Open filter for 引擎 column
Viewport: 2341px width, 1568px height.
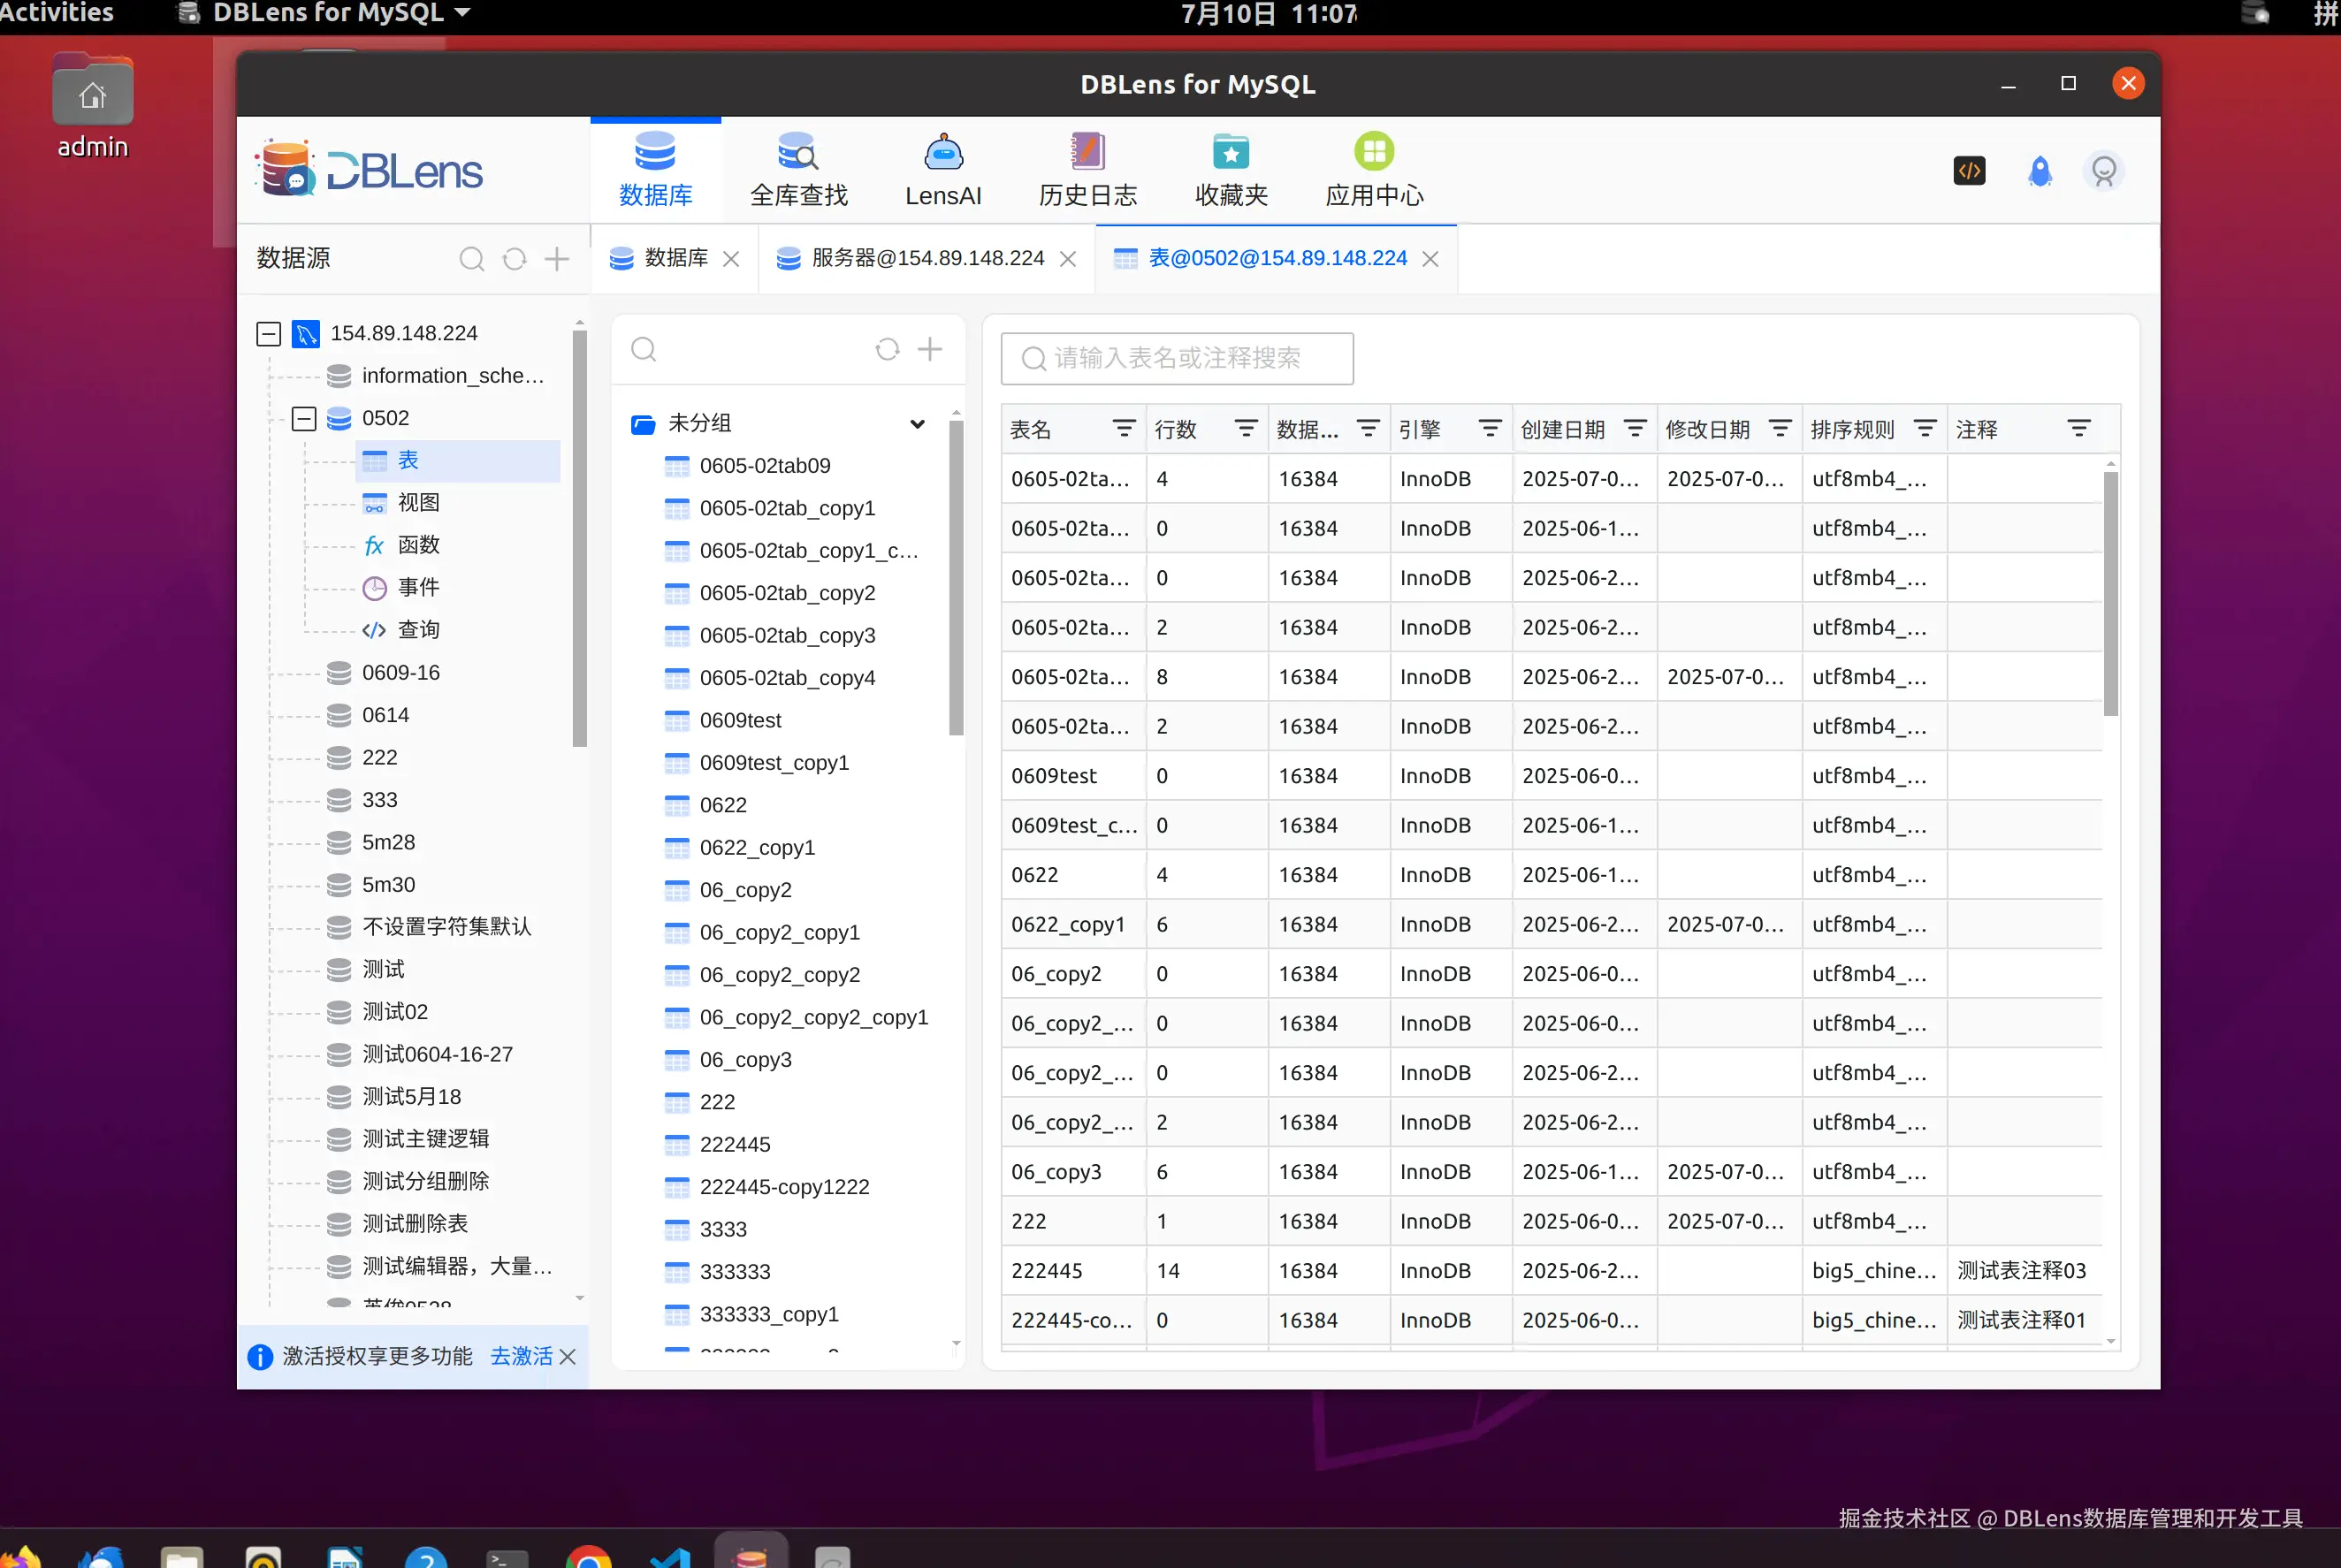point(1489,429)
